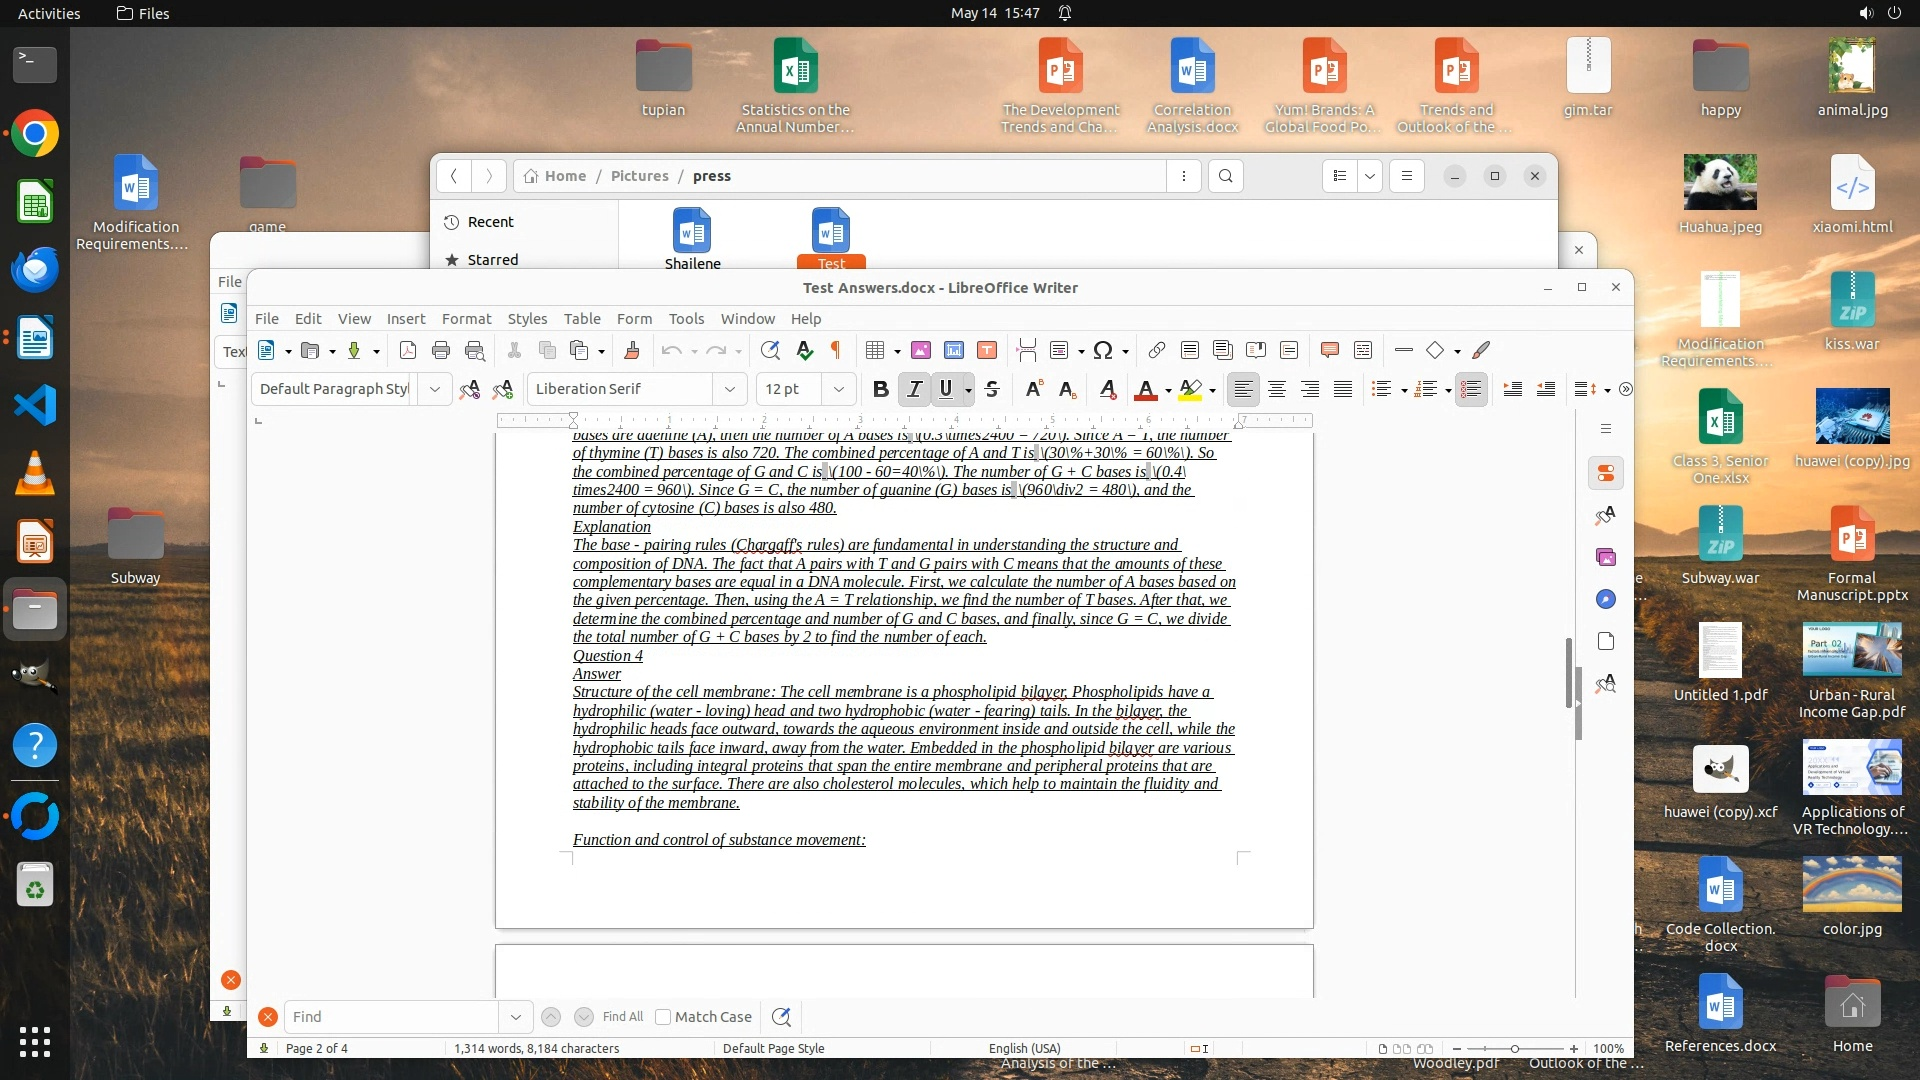
Task: Click the Print icon in toolbar
Action: [x=441, y=350]
